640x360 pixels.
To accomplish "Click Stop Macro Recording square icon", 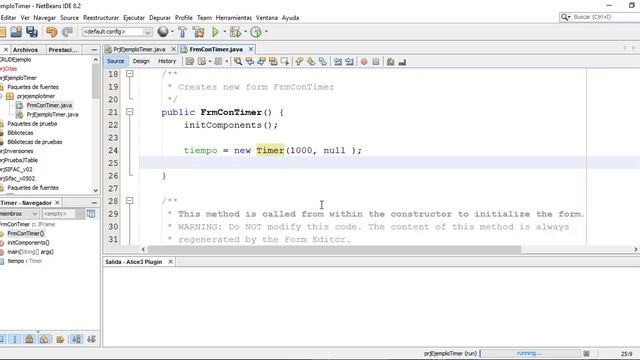I will [x=376, y=62].
